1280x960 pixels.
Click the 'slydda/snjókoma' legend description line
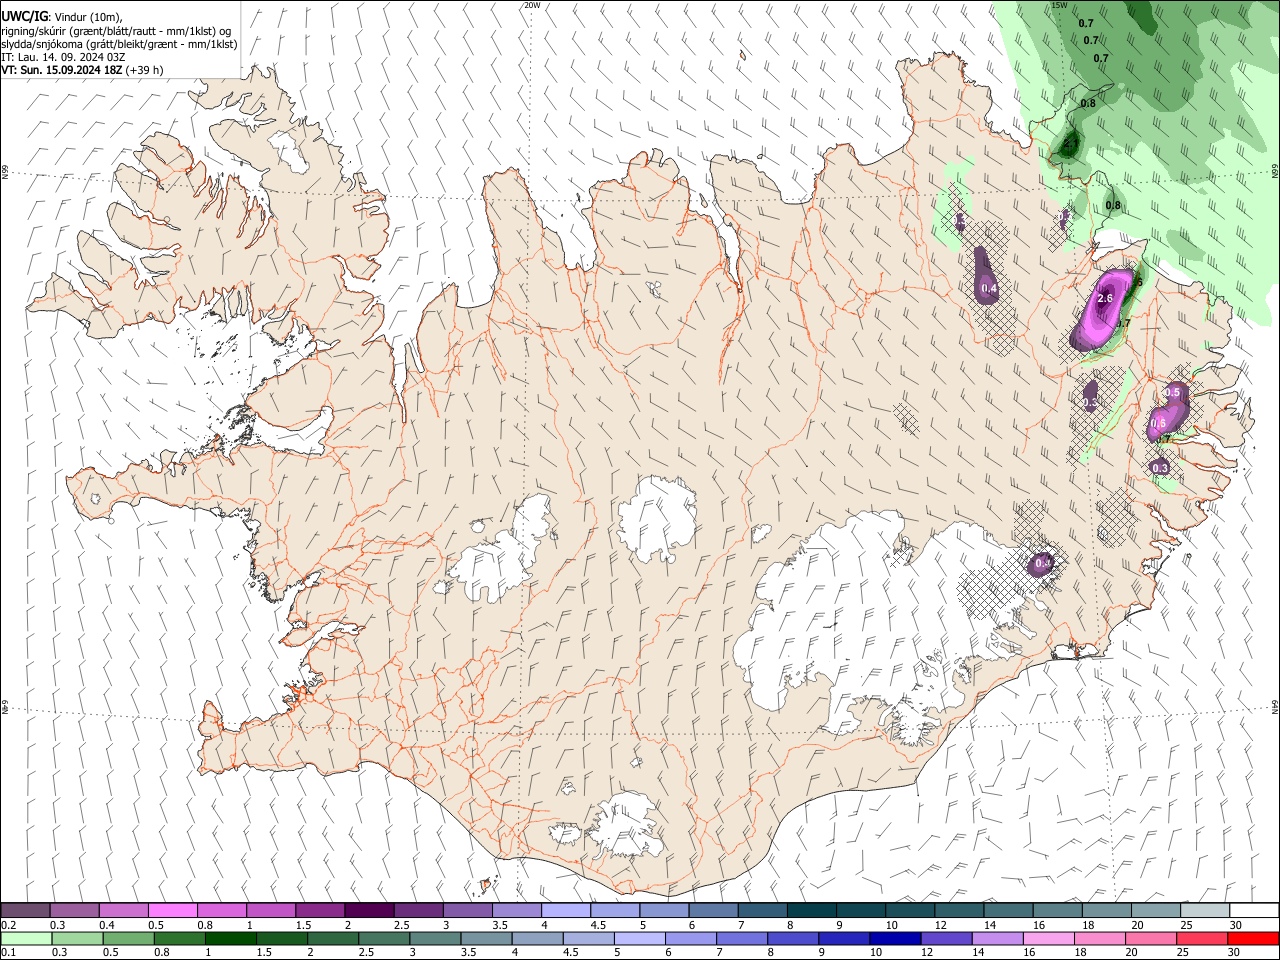119,44
